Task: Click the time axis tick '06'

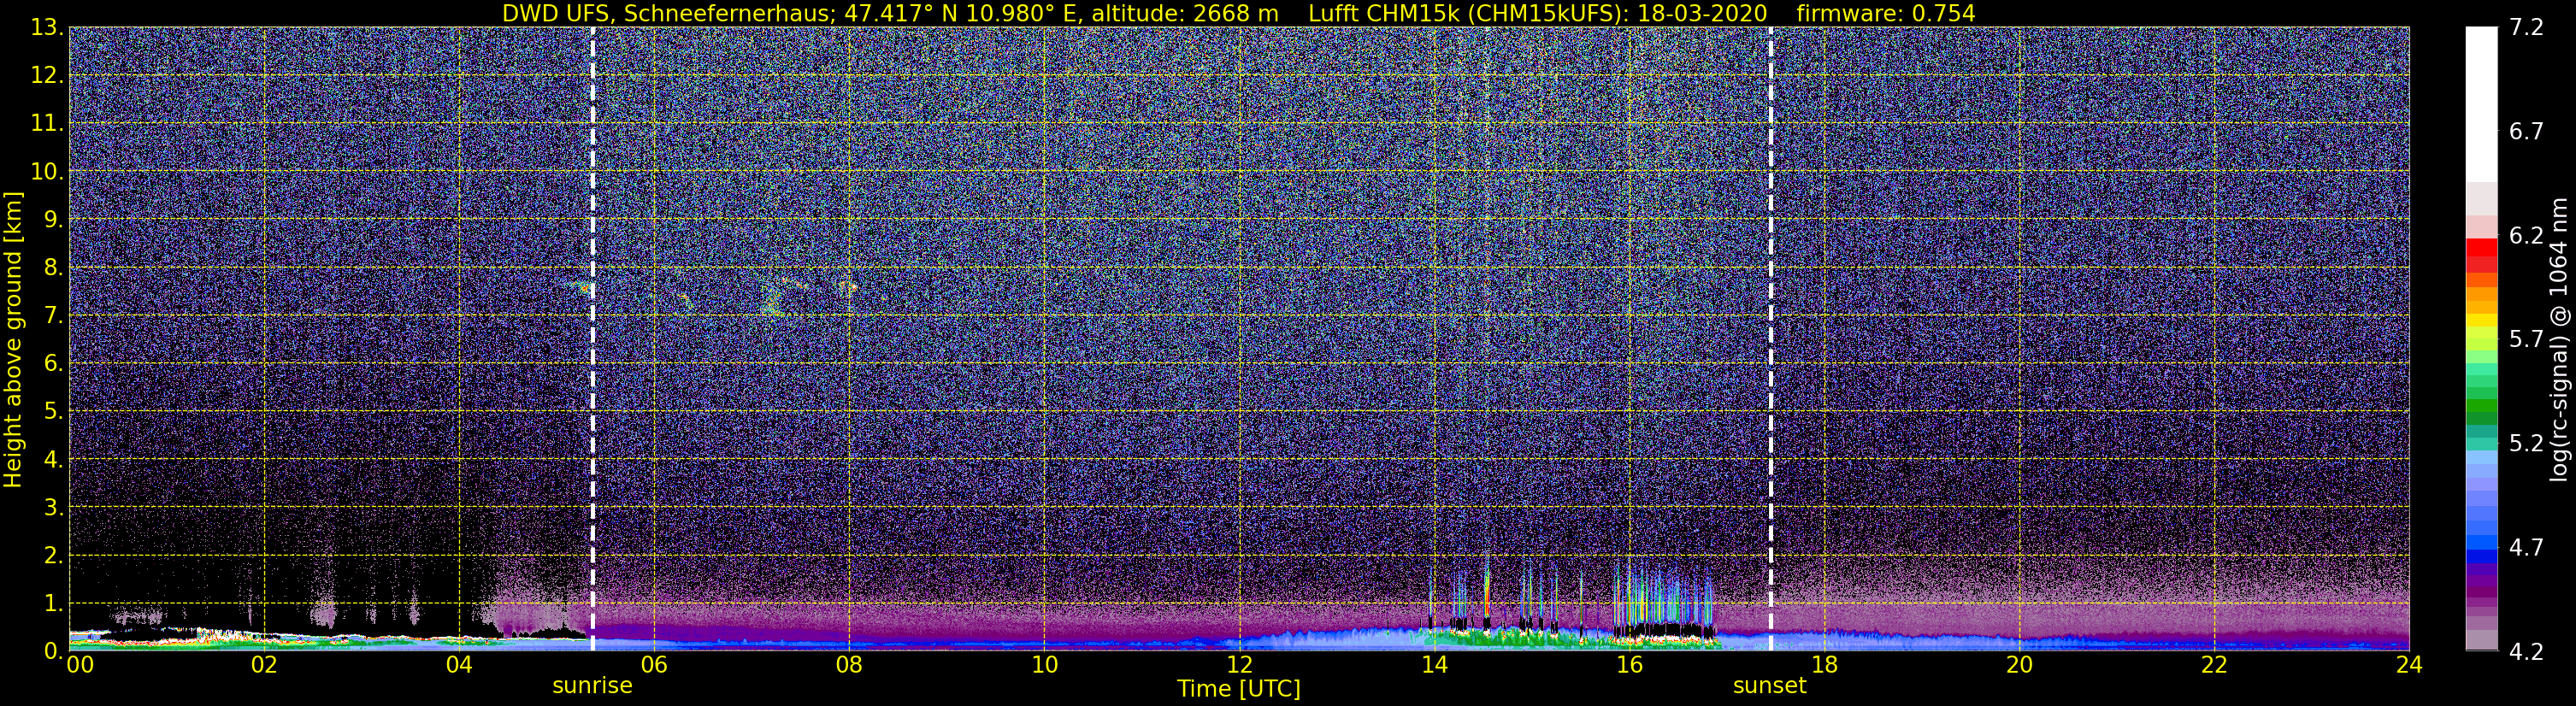Action: coord(654,666)
